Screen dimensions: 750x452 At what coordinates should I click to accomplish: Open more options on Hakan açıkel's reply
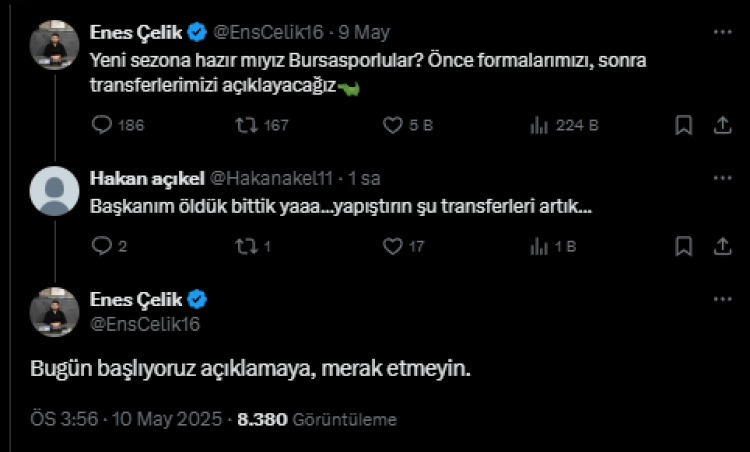722,178
